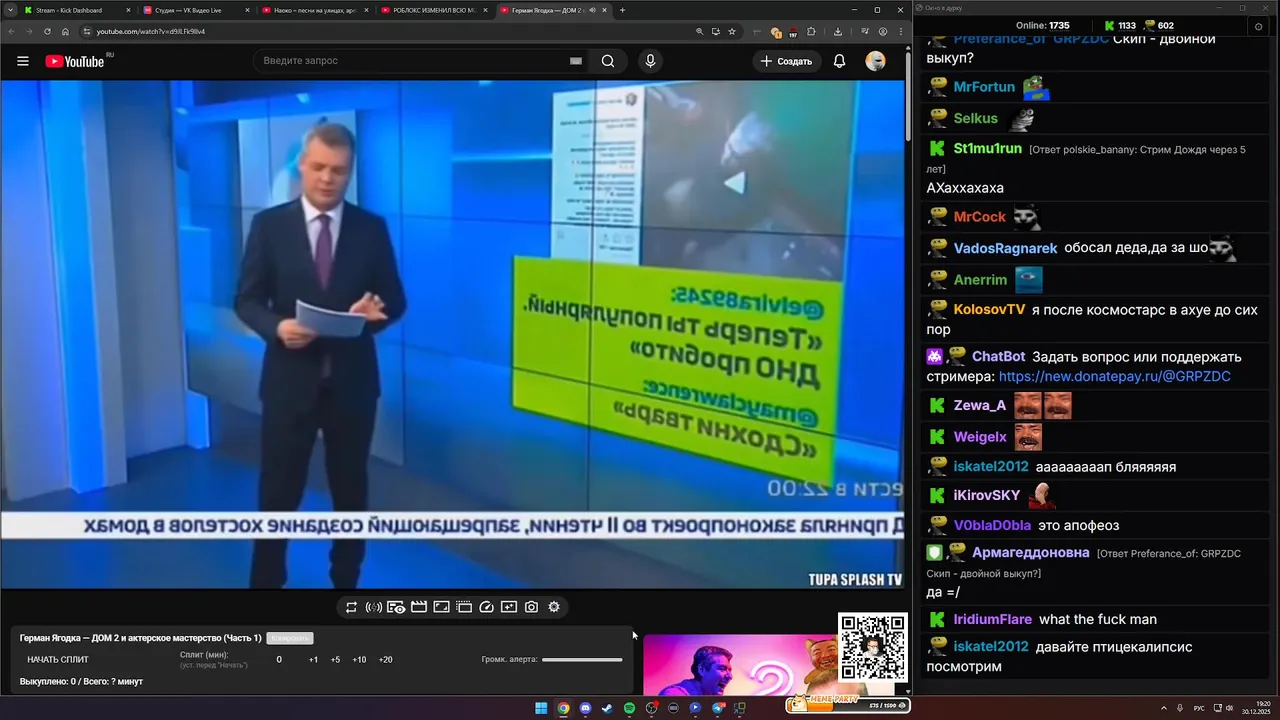1280x720 pixels.
Task: Click the clapperboard cinema mode icon
Action: [419, 607]
